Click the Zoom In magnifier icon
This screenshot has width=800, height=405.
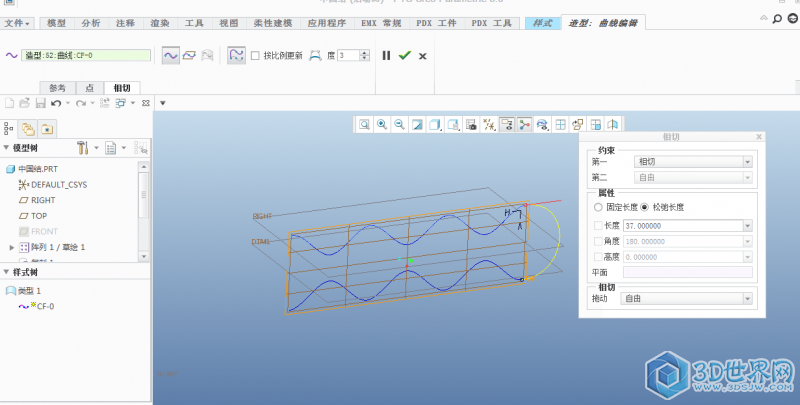[x=382, y=124]
